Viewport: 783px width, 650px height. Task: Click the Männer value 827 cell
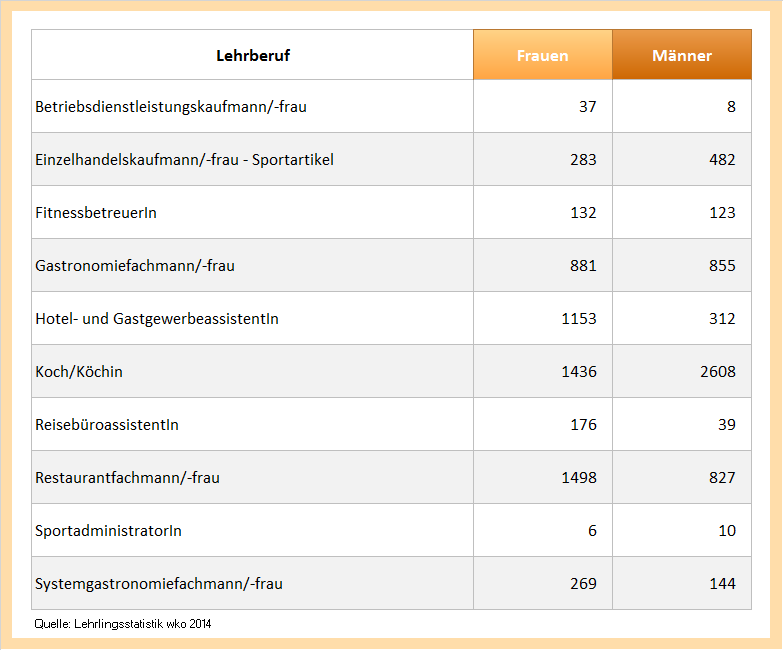tap(721, 477)
